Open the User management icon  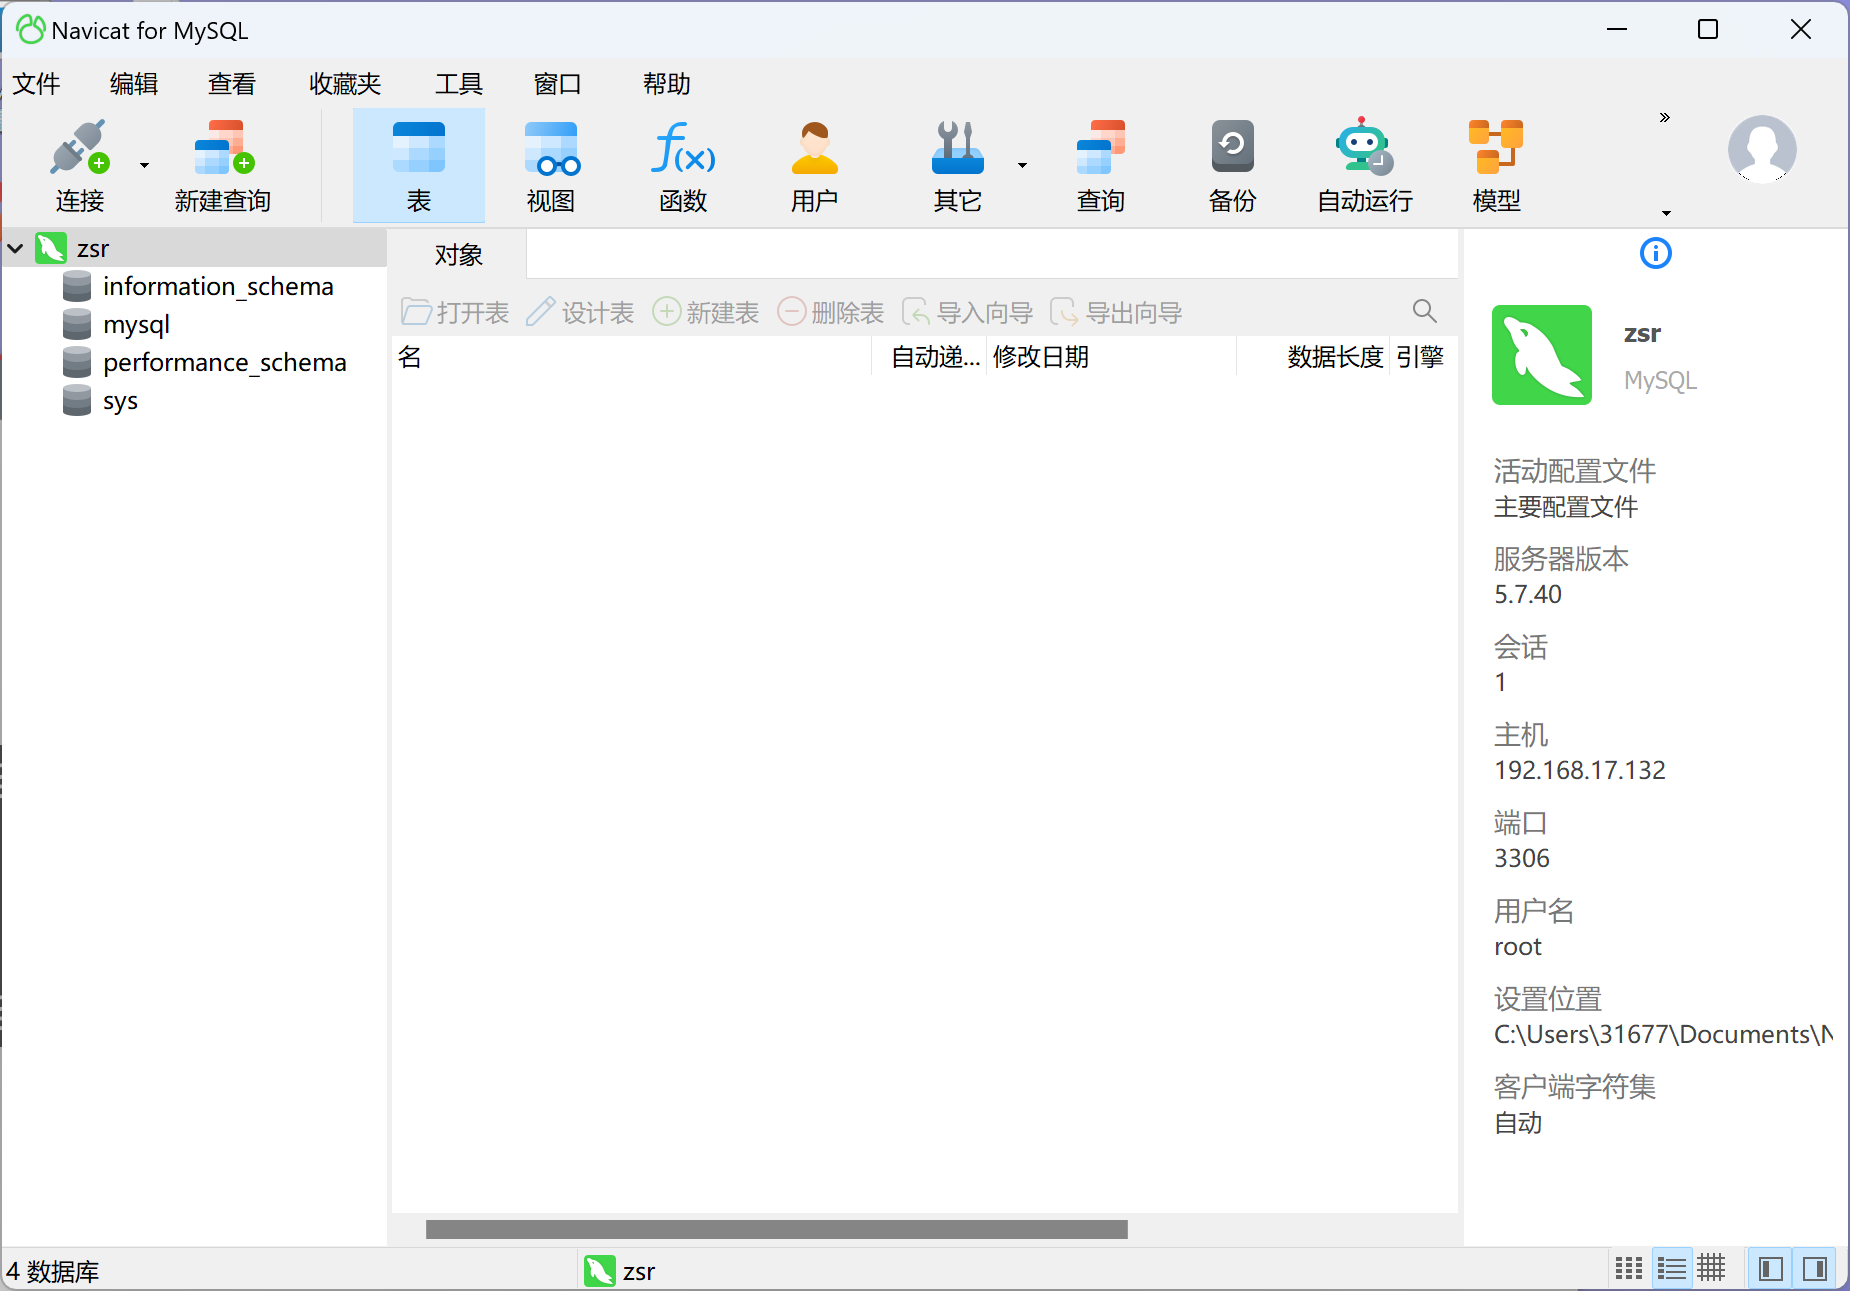[x=815, y=147]
